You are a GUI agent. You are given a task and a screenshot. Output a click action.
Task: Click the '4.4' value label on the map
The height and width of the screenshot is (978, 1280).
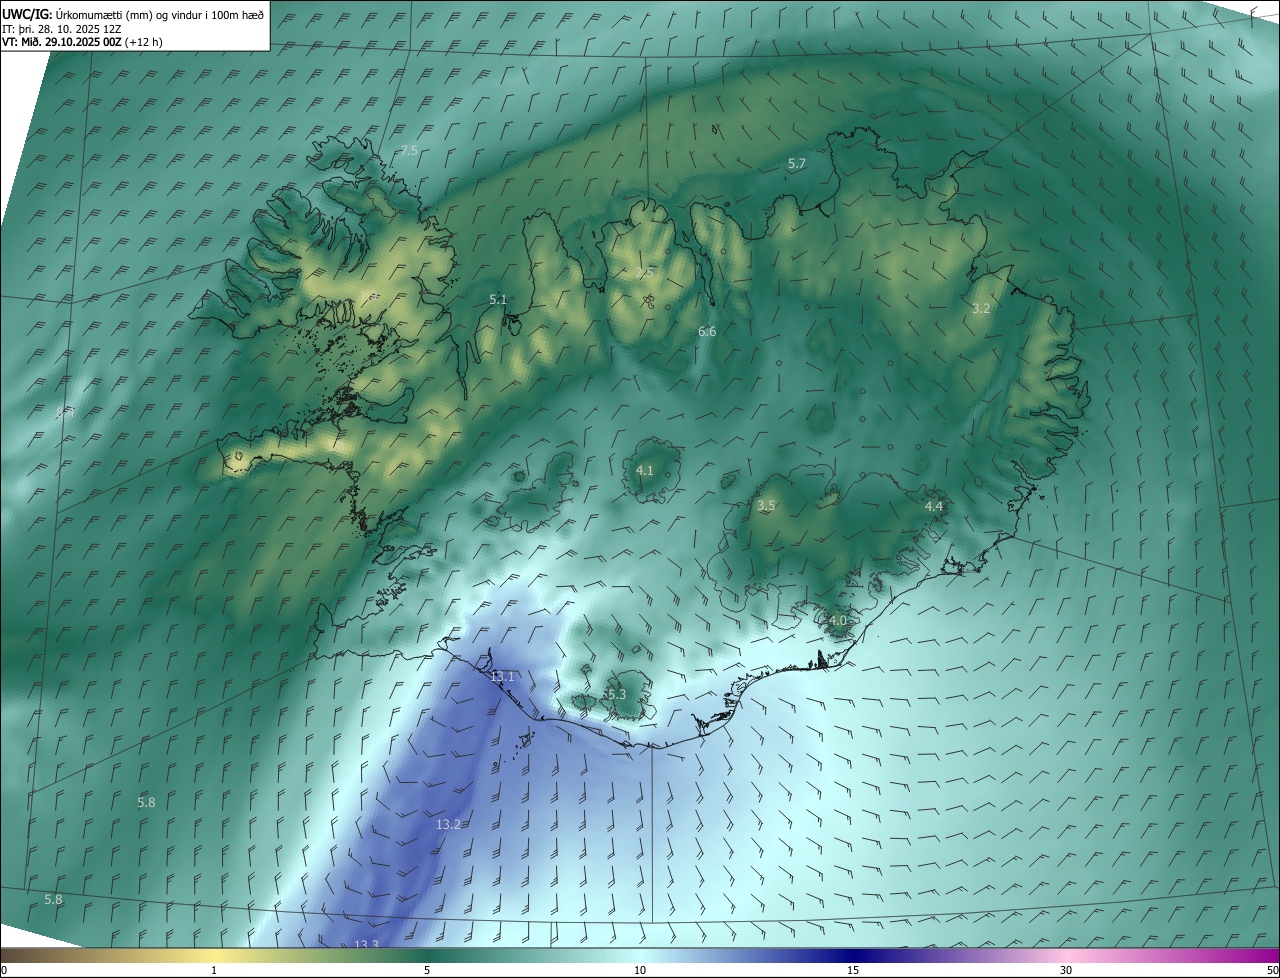(x=934, y=508)
